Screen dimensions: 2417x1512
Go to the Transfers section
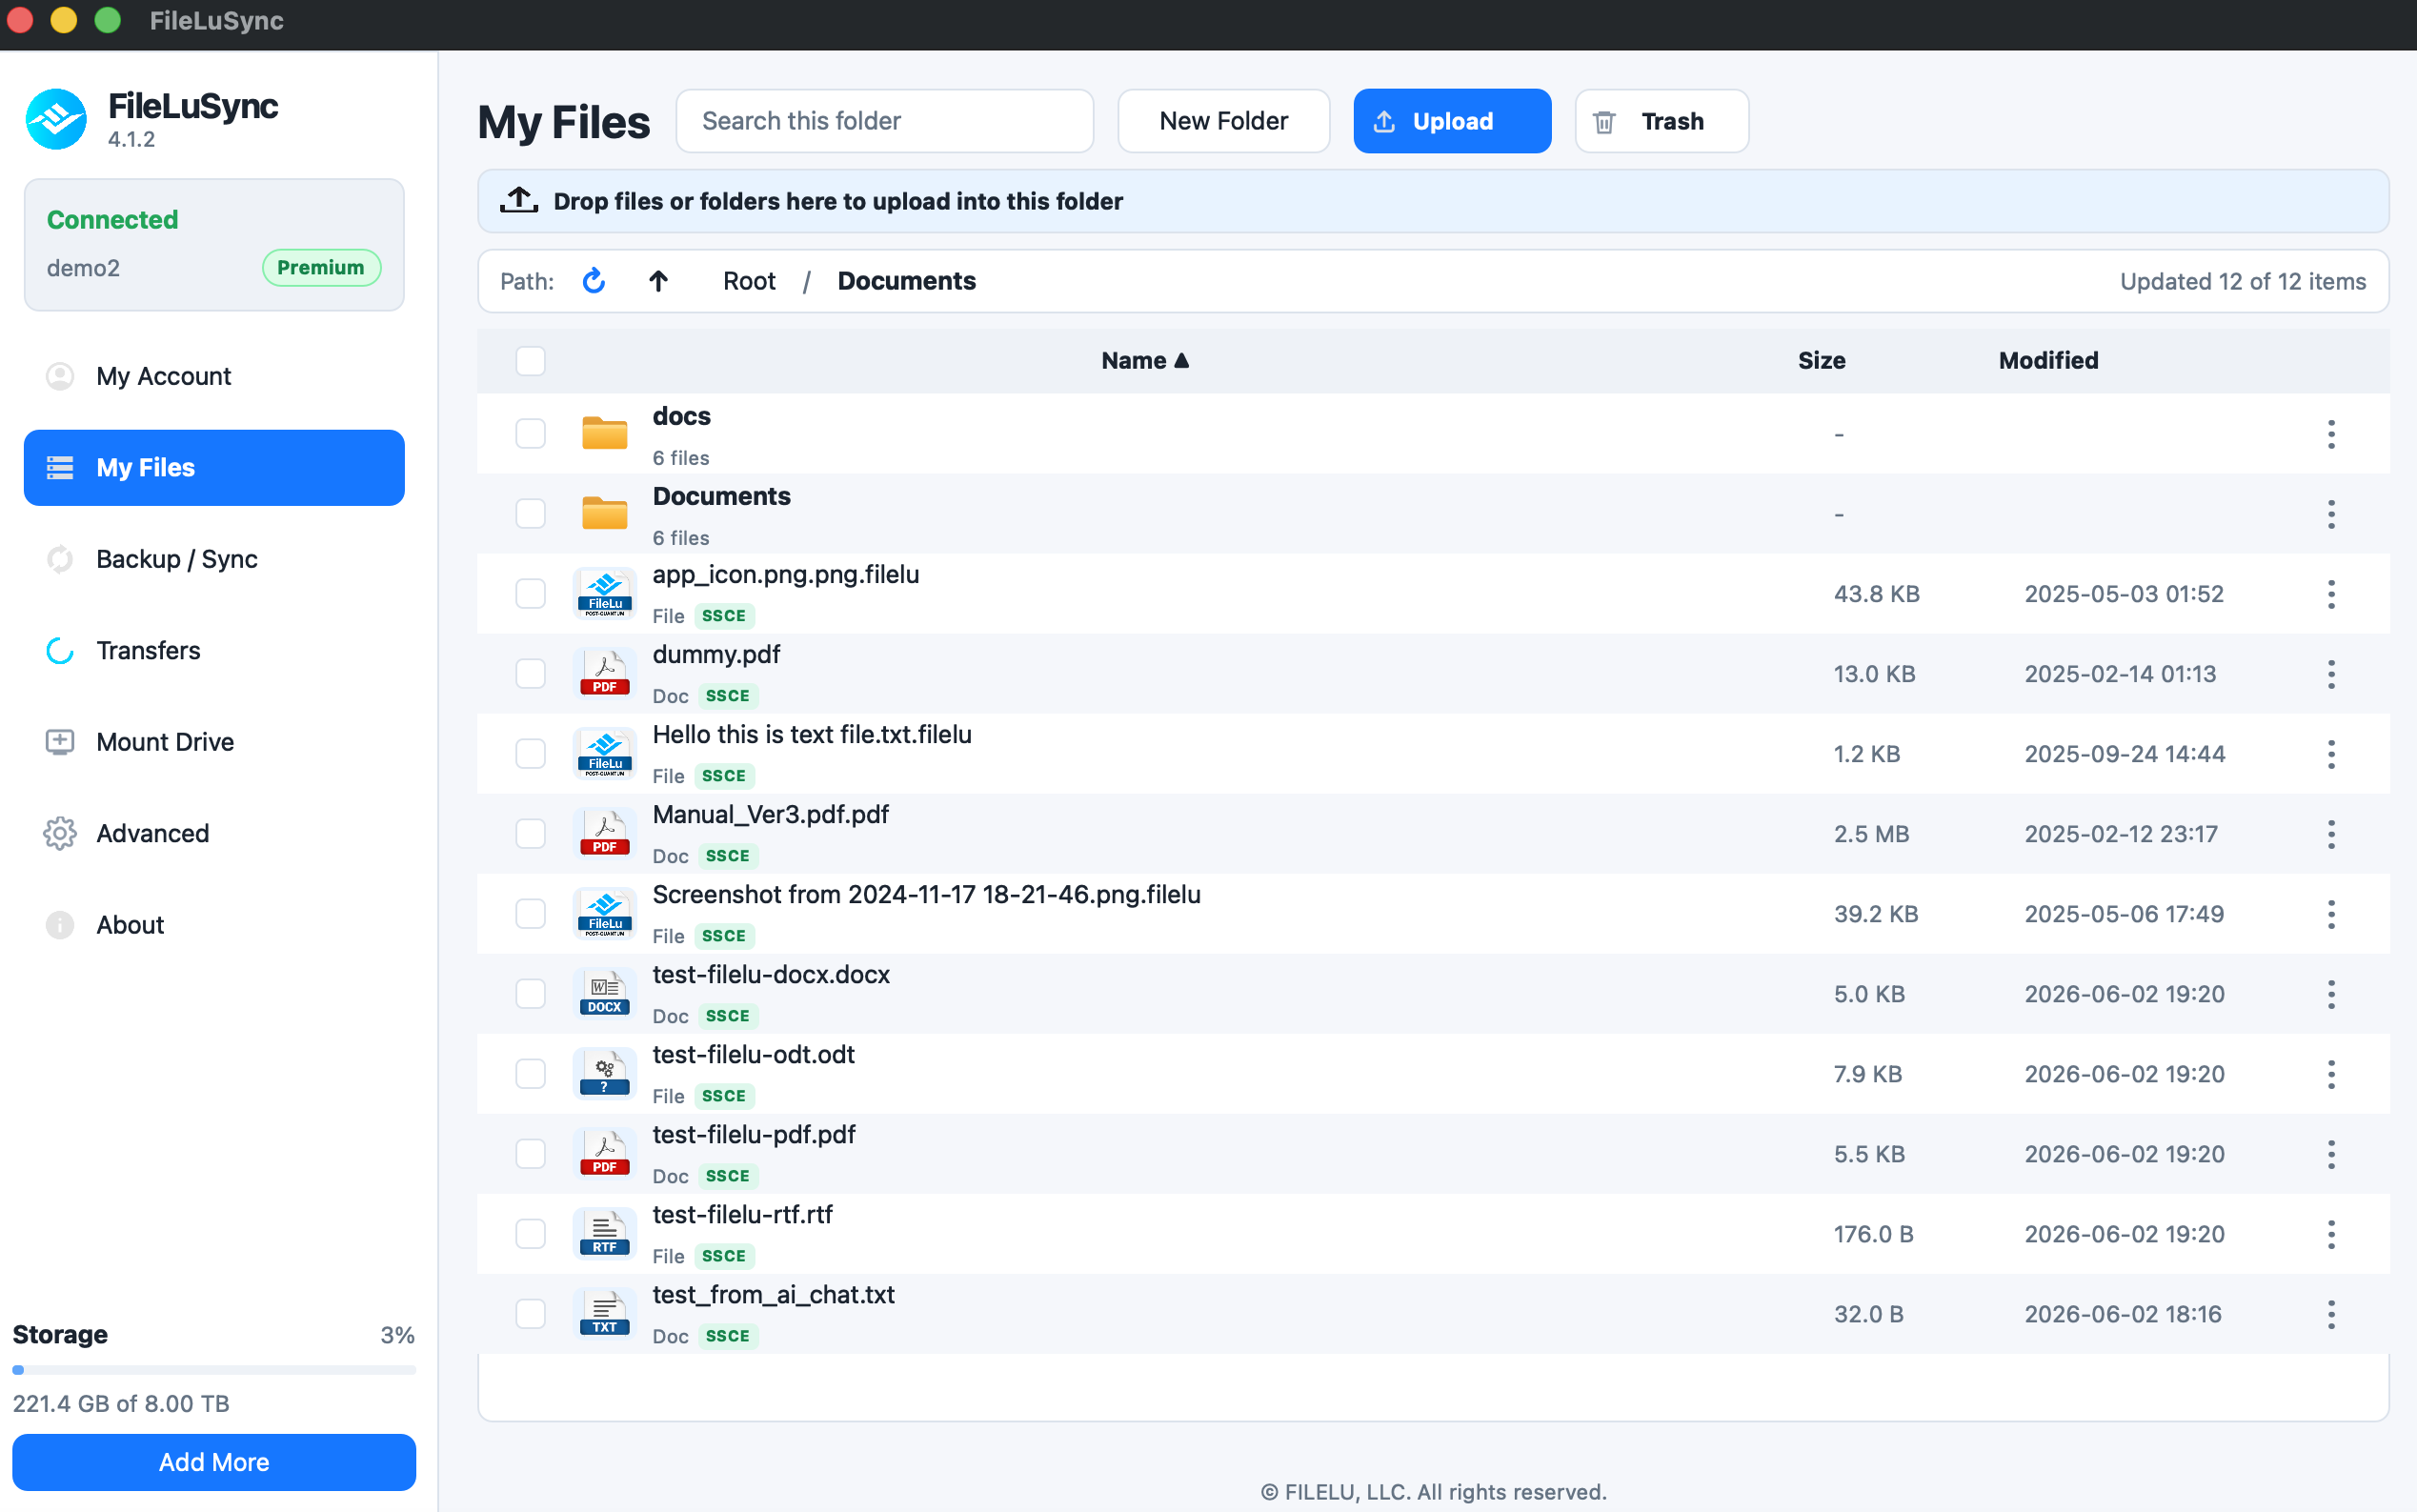[214, 651]
